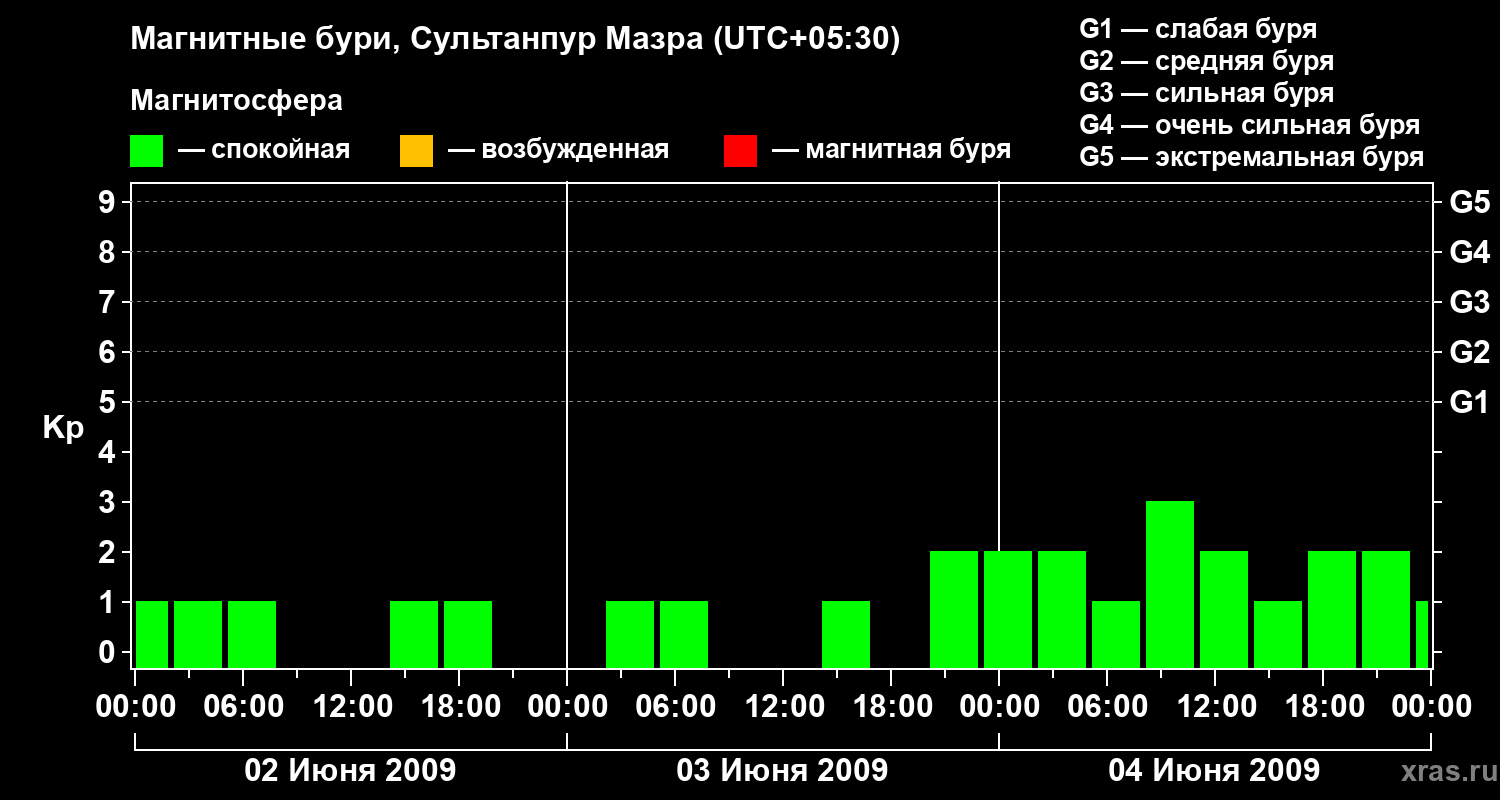
Task: Click the '12:00' time label above 02 Июня
Action: pyautogui.click(x=351, y=706)
